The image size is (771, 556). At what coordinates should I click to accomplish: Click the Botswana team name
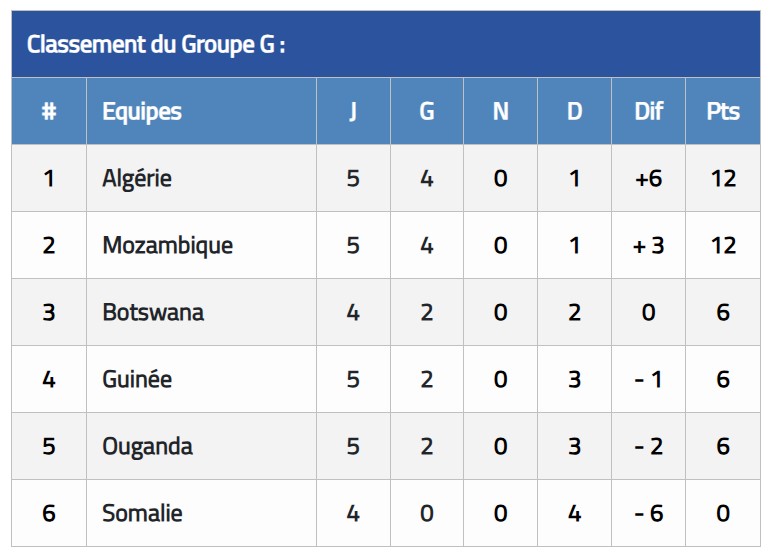click(x=153, y=312)
